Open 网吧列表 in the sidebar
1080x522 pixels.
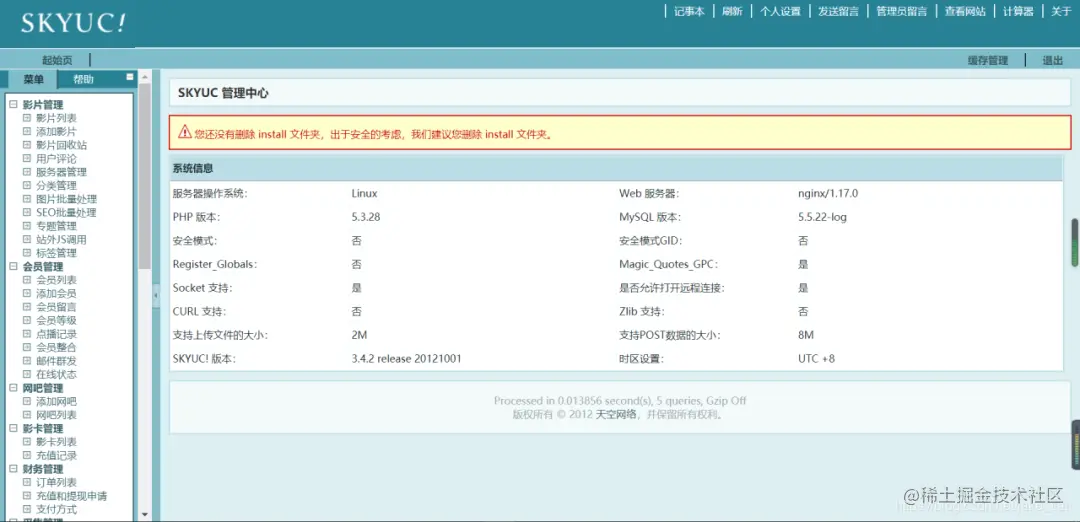(56, 415)
